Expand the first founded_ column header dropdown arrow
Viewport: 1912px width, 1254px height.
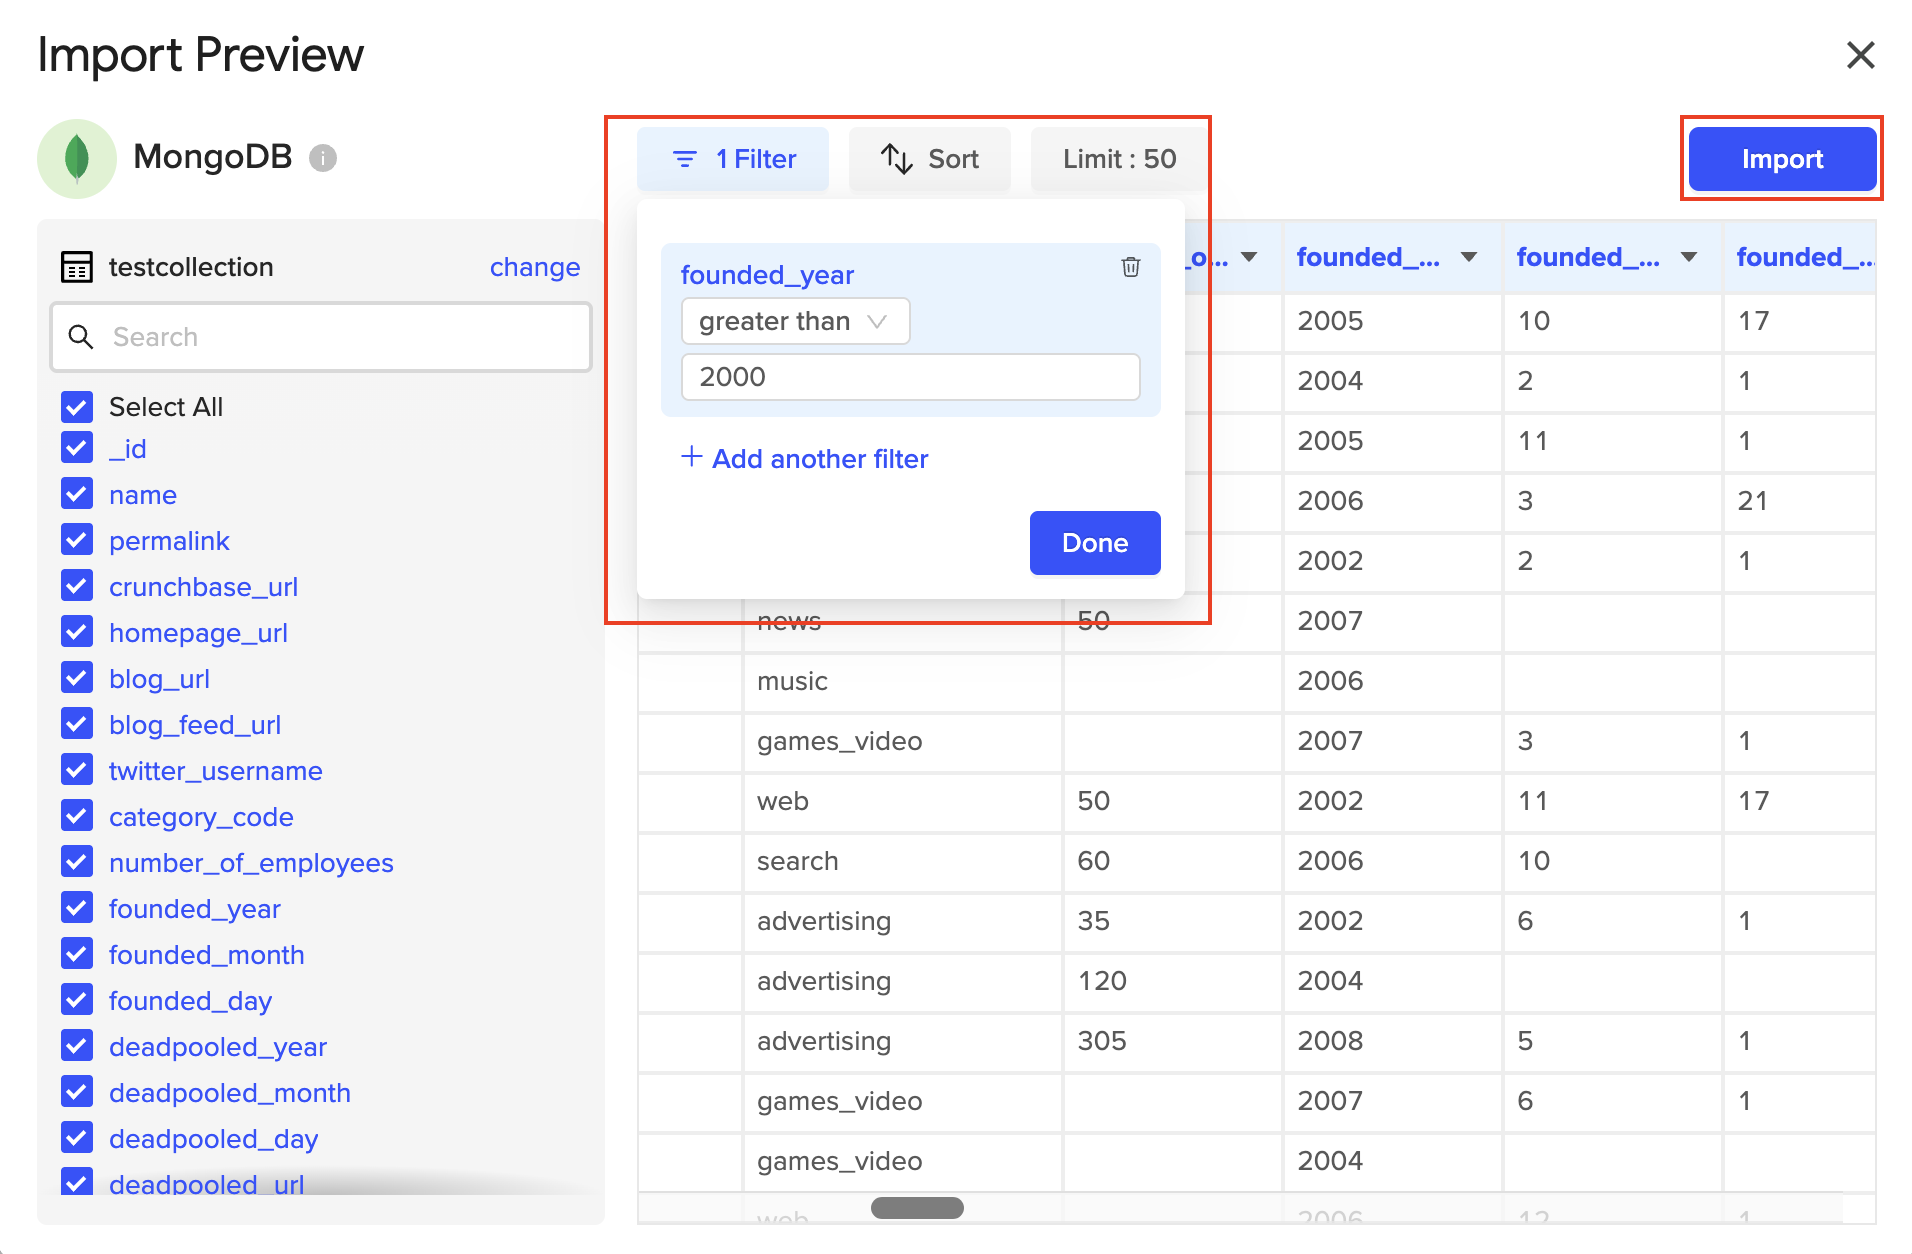(x=1469, y=257)
